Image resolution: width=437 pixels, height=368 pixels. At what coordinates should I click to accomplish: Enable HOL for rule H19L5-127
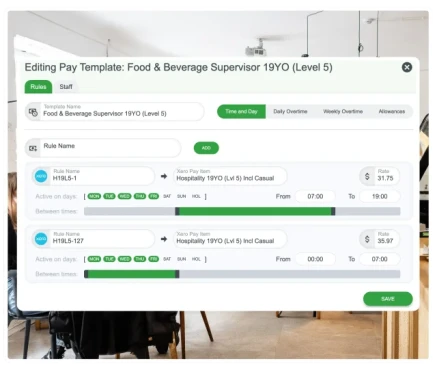[196, 259]
